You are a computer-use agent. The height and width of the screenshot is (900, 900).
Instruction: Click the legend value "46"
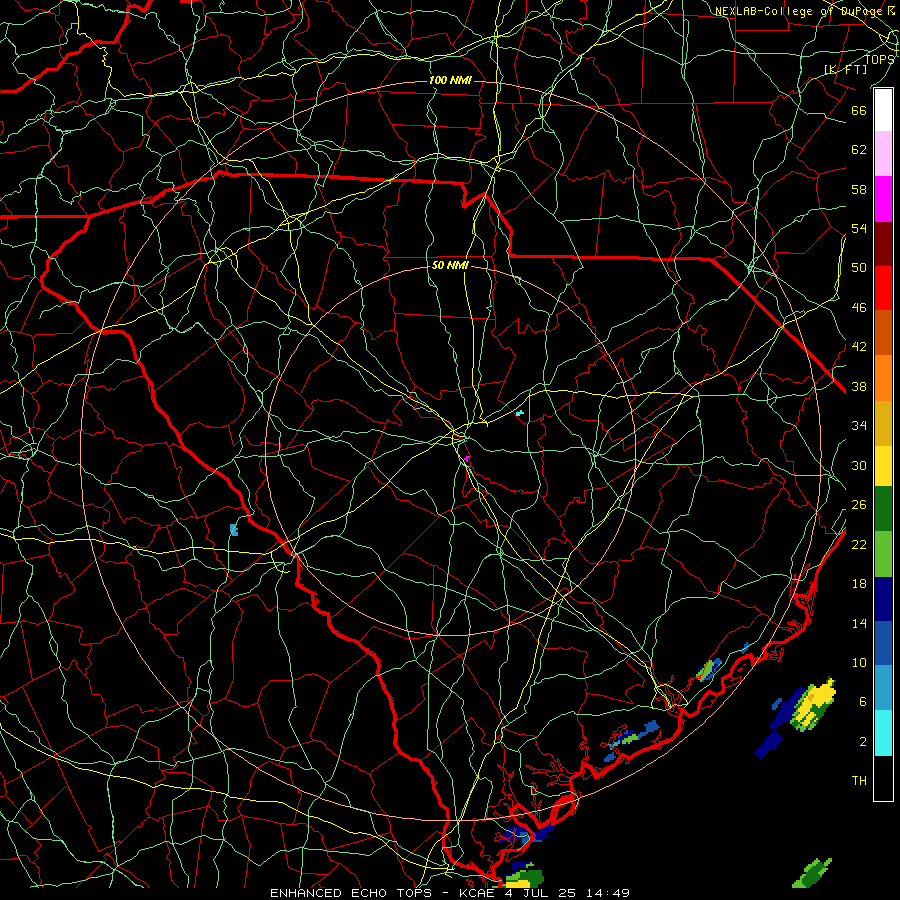click(x=859, y=308)
